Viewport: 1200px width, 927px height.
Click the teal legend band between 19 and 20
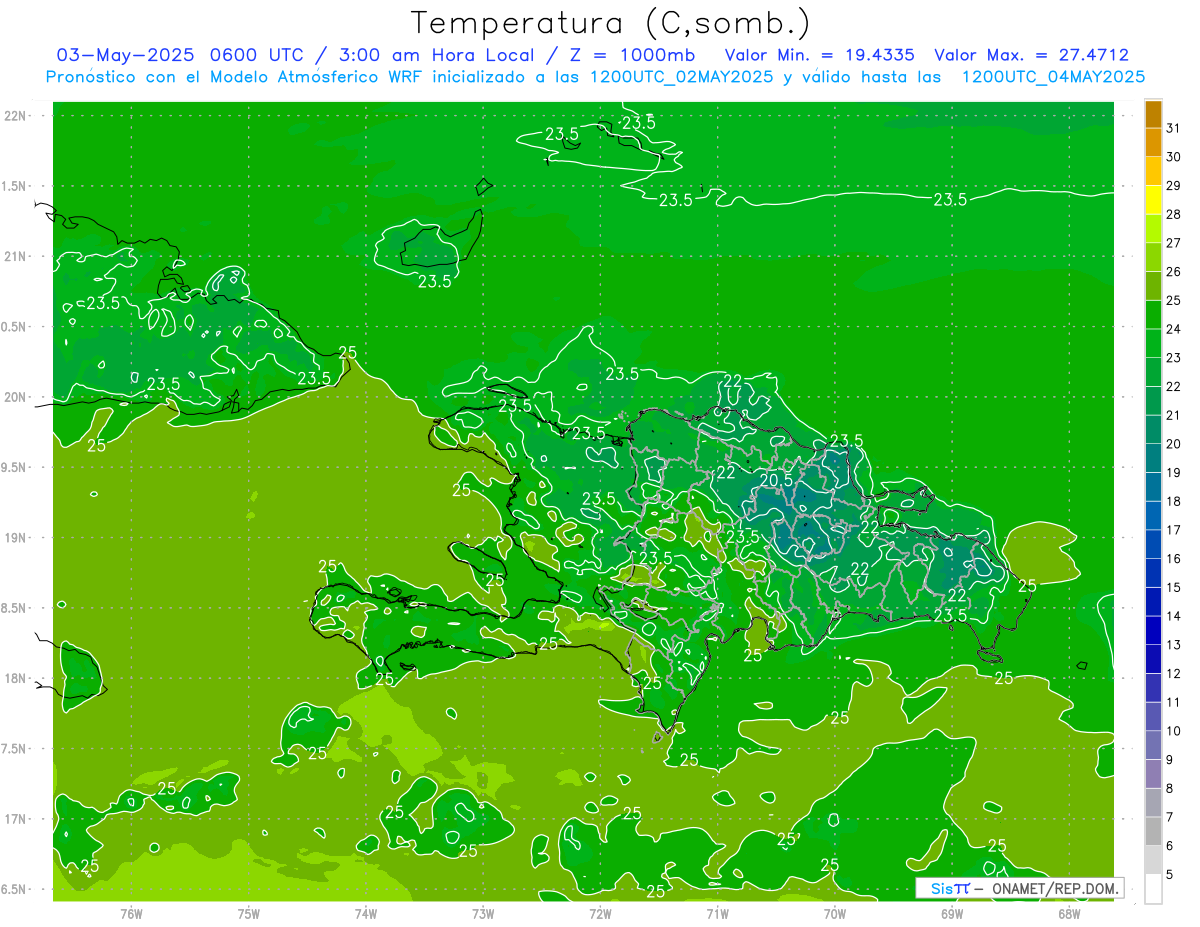pyautogui.click(x=1153, y=458)
